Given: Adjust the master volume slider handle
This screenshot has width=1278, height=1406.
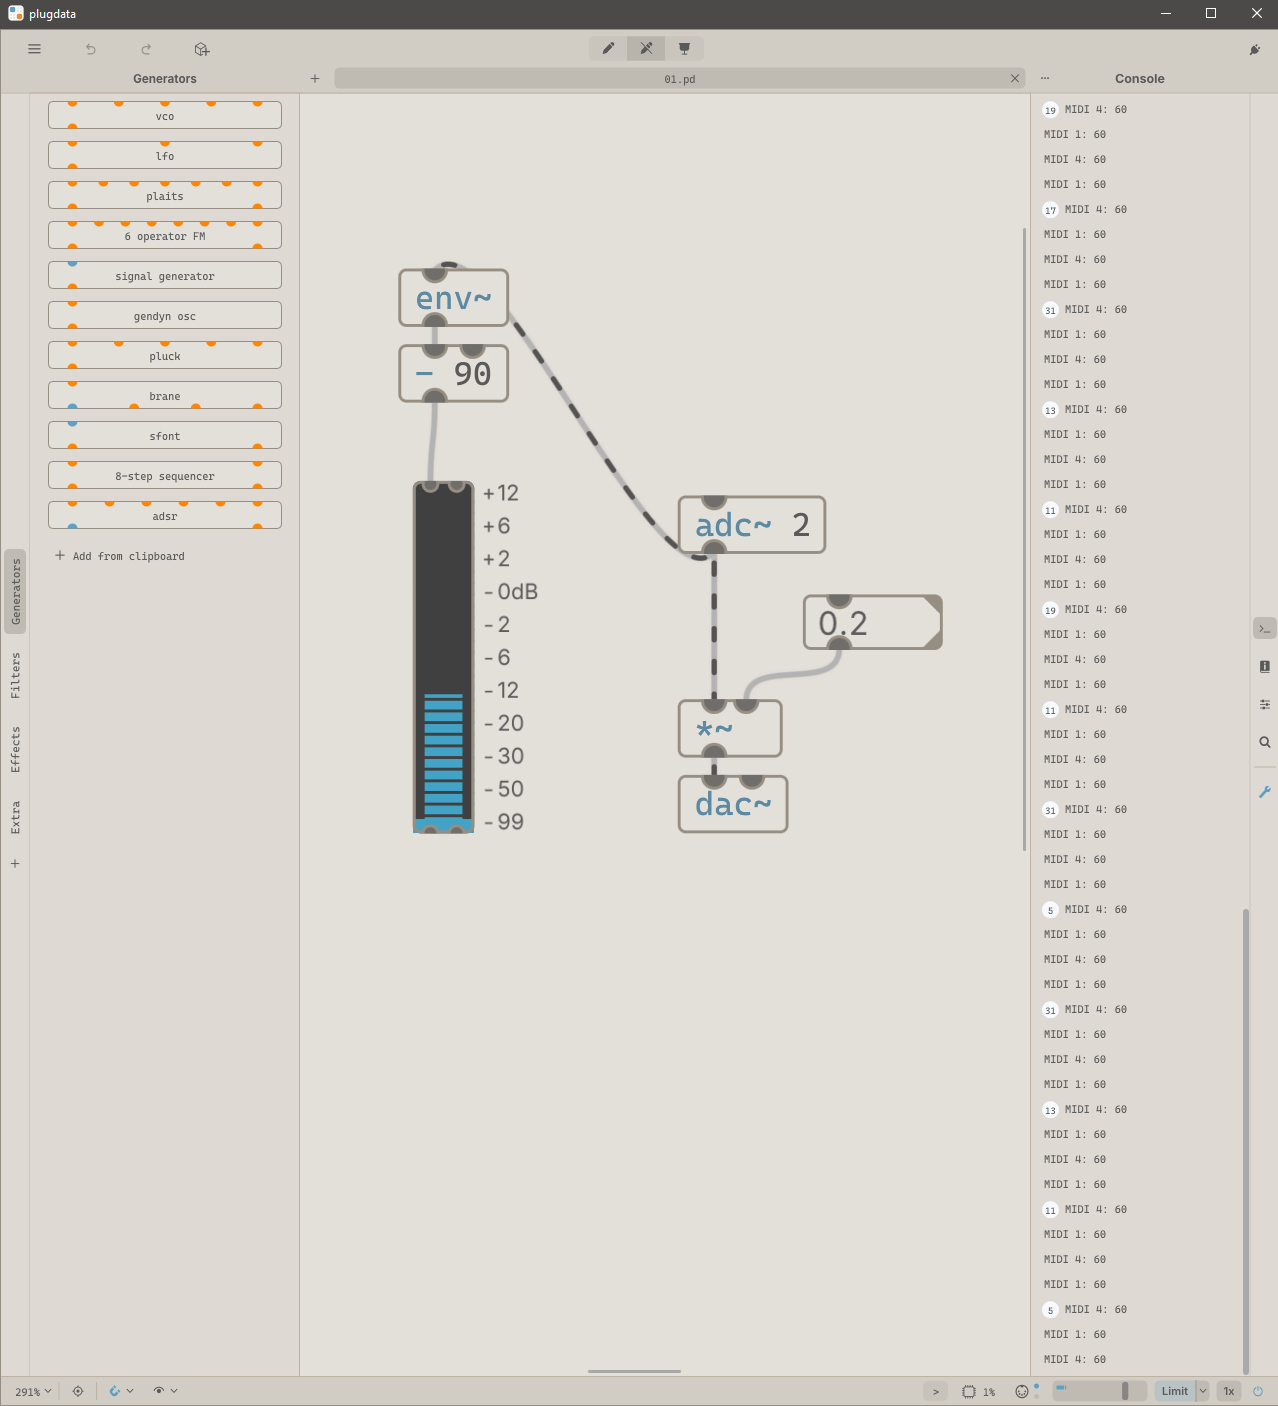Looking at the screenshot, I should [1125, 1391].
